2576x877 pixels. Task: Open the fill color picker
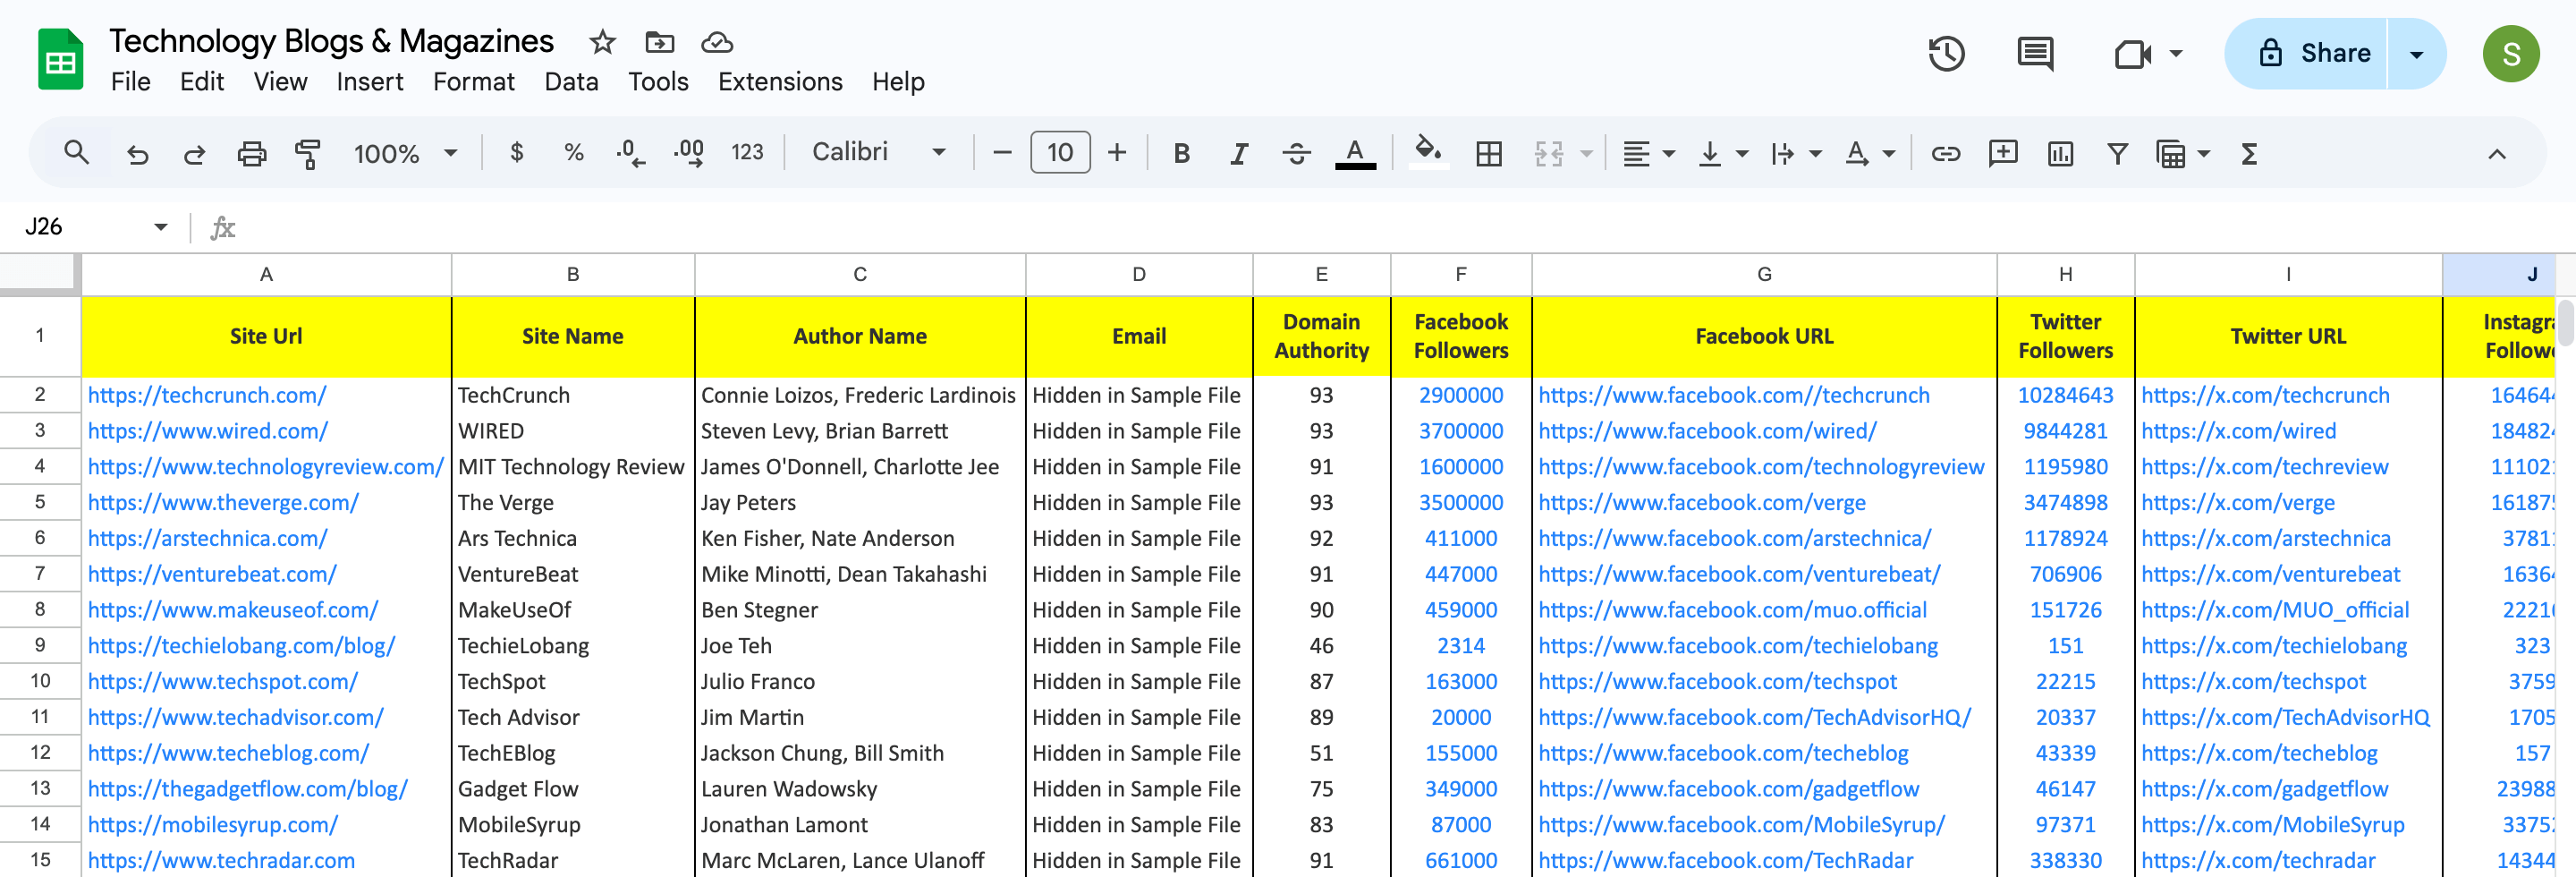1428,153
